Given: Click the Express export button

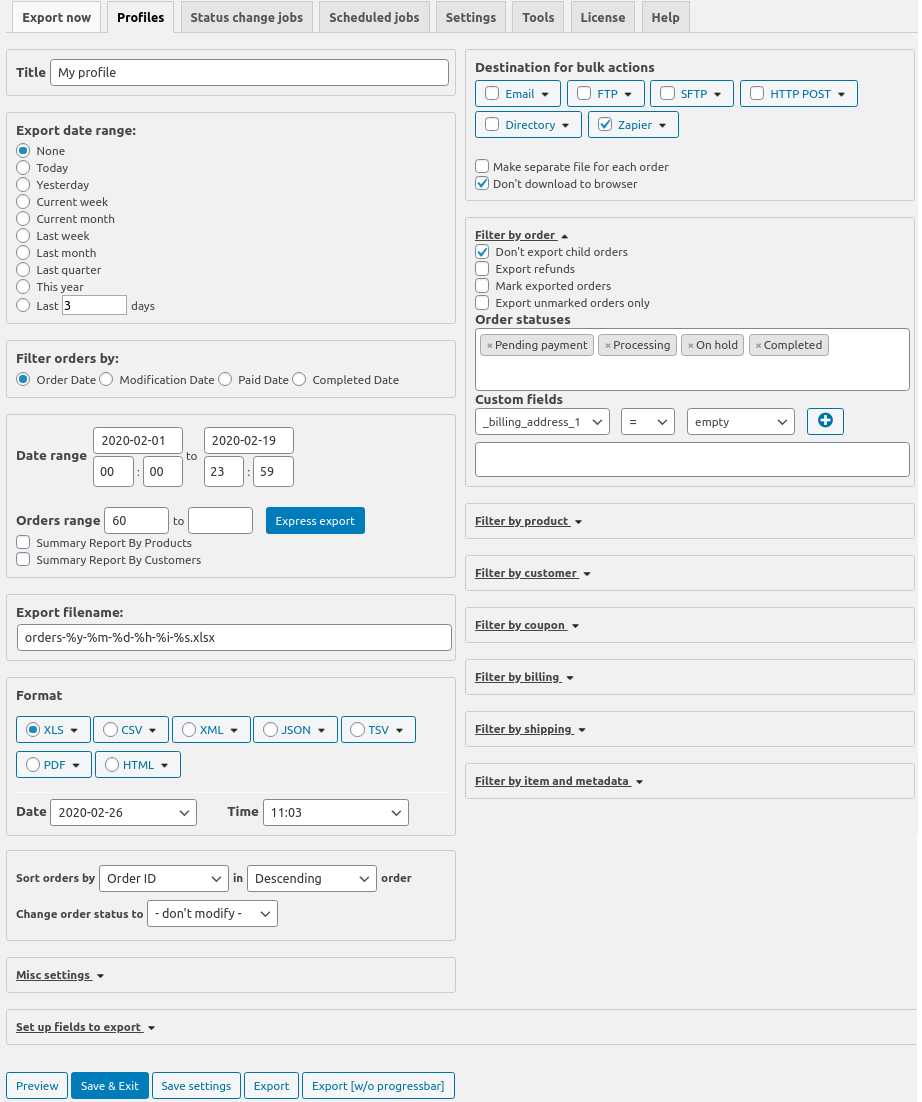Looking at the screenshot, I should point(315,521).
